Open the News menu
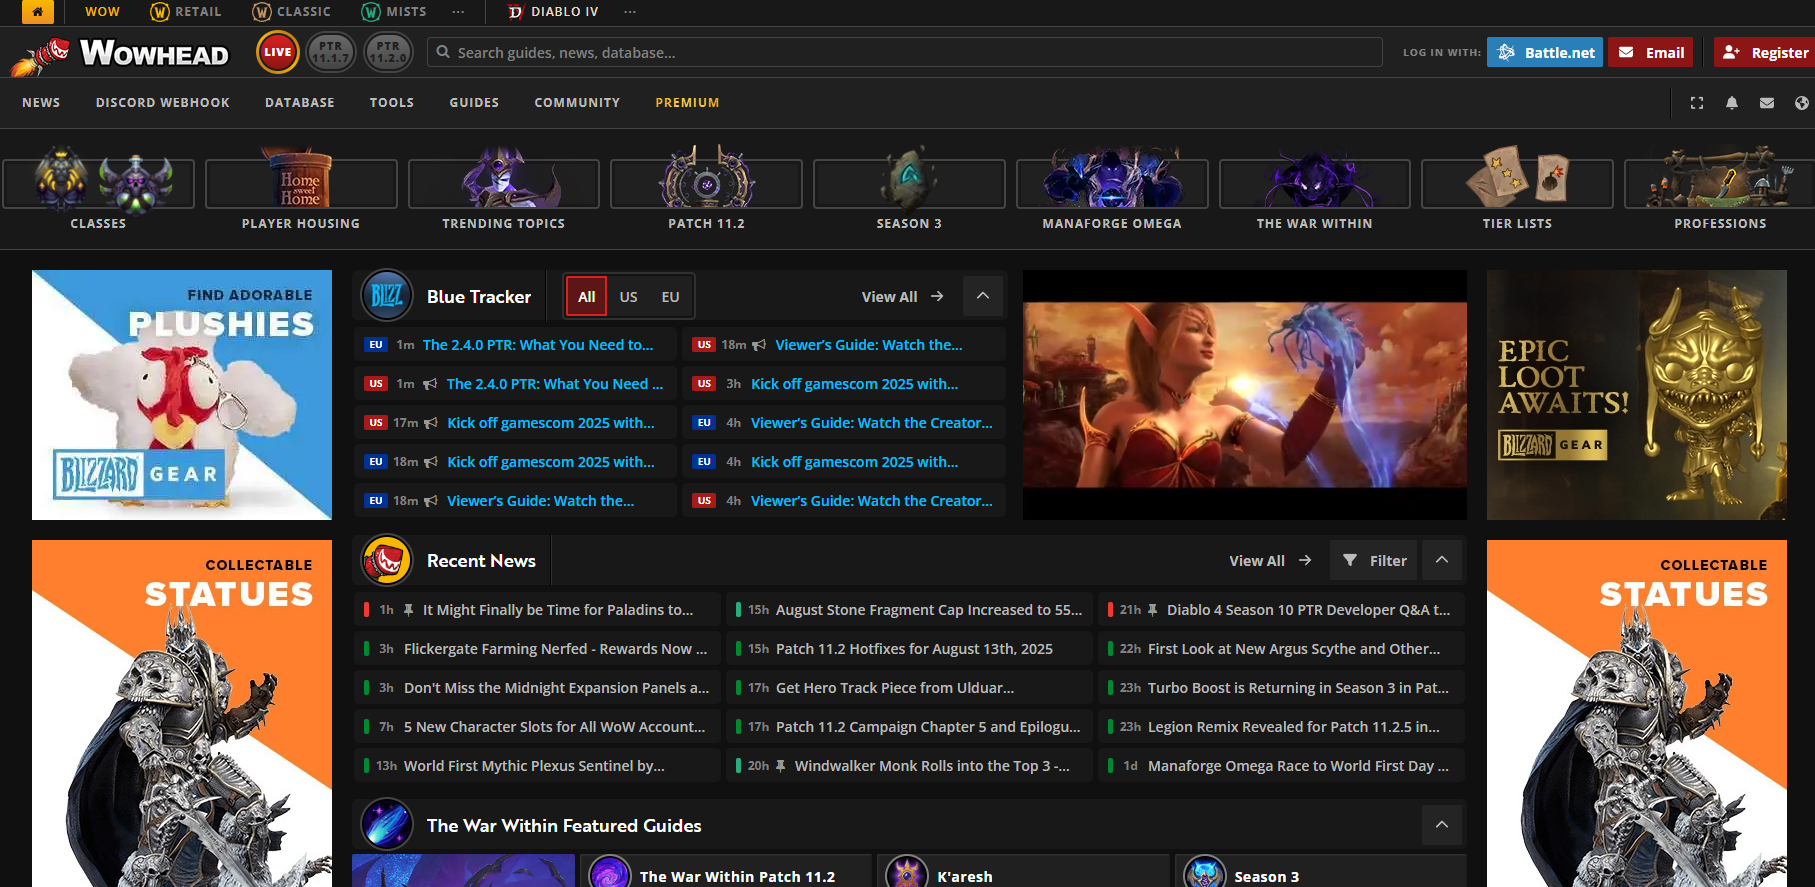Screen dimensions: 1815x887 tap(41, 102)
